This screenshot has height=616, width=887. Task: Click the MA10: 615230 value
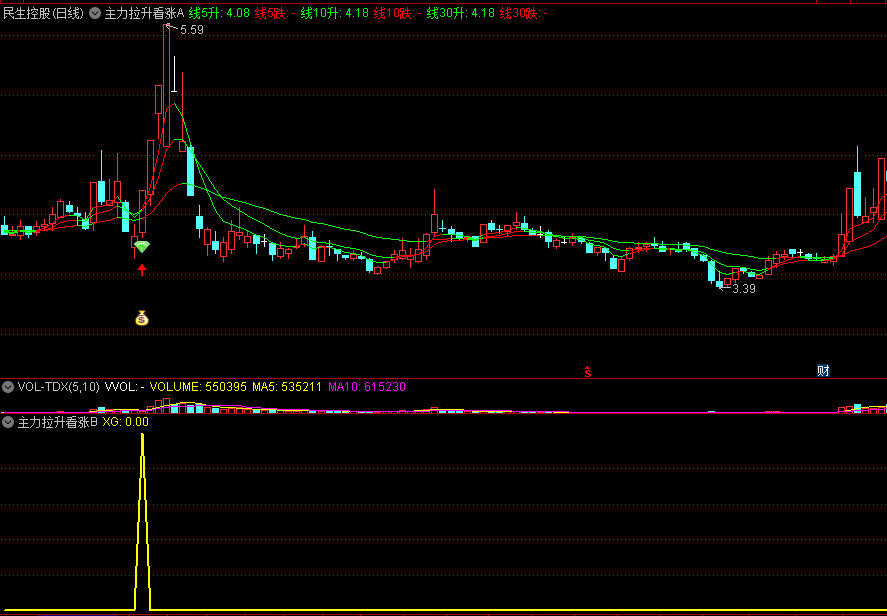point(367,387)
